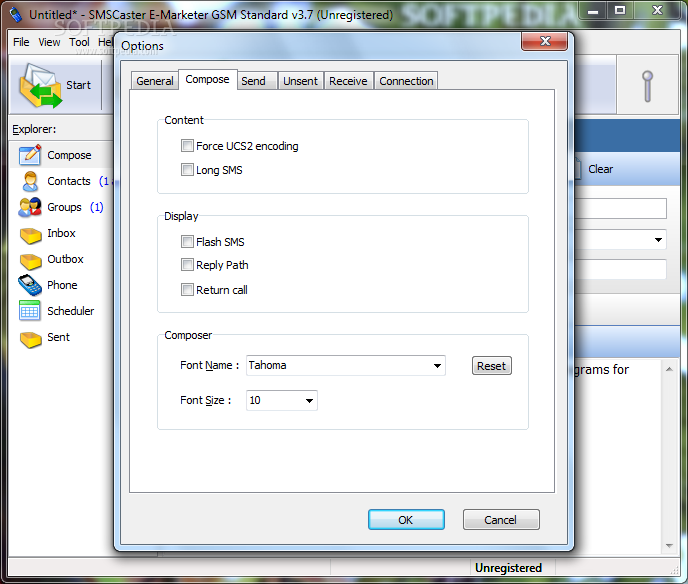Click the Contacts person icon

click(30, 181)
